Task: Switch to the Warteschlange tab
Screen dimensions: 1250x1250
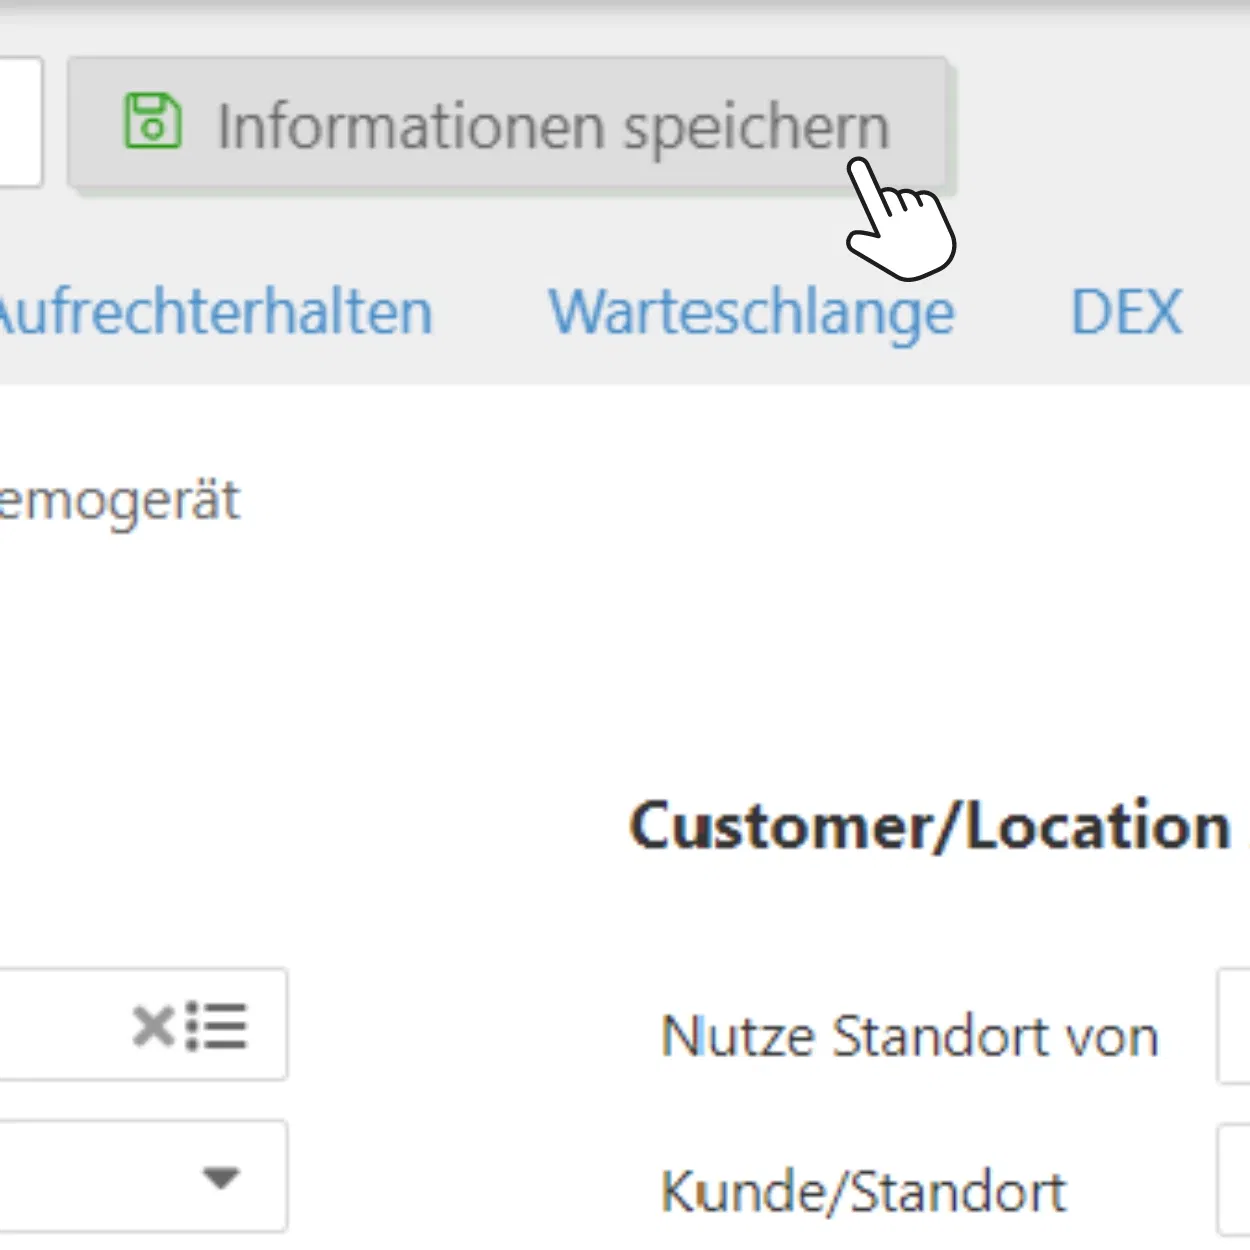Action: tap(751, 312)
